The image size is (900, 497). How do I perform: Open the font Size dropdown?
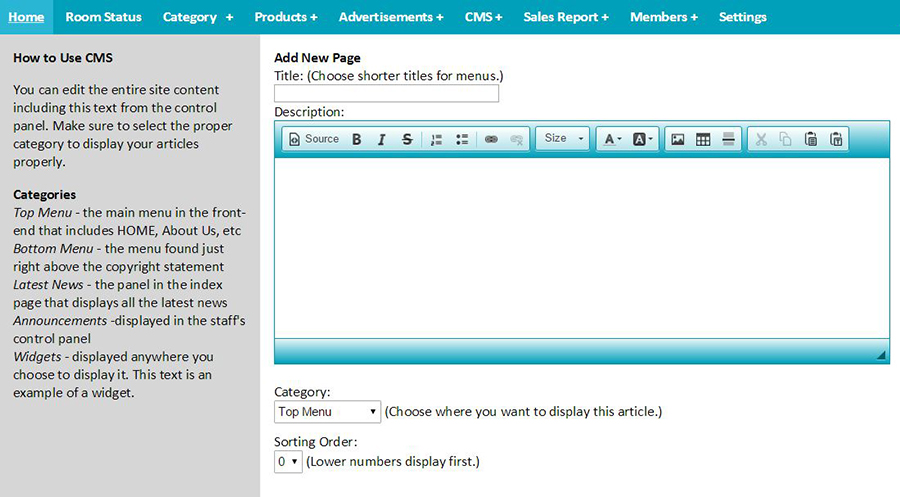click(x=563, y=139)
